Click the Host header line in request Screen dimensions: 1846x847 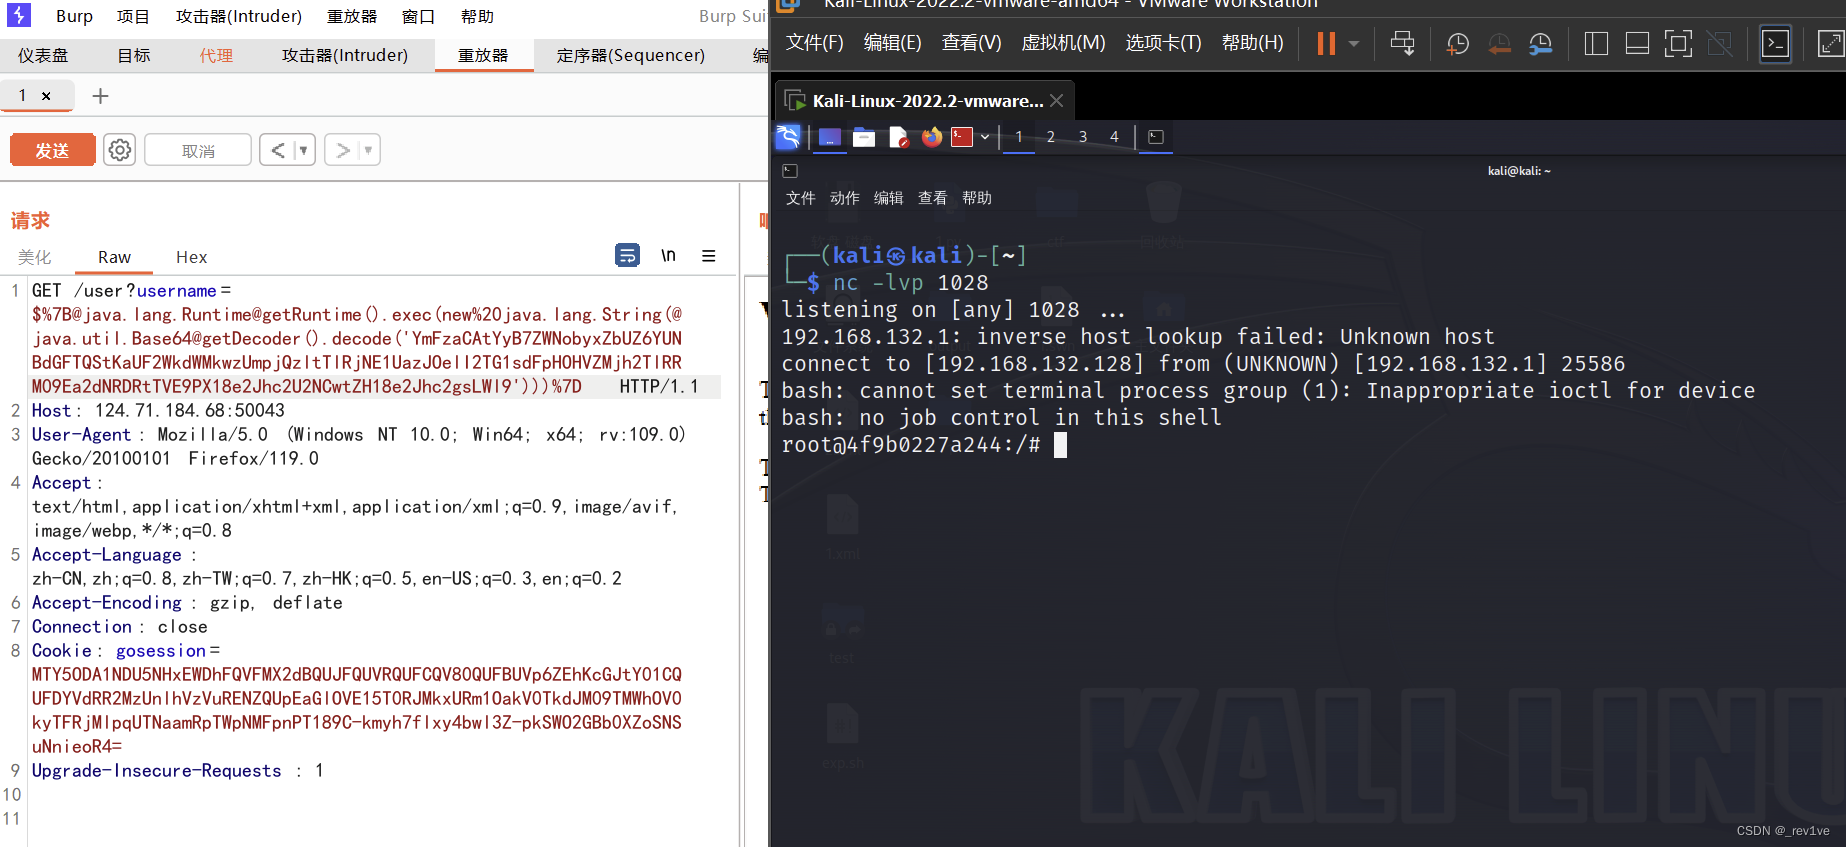click(158, 410)
